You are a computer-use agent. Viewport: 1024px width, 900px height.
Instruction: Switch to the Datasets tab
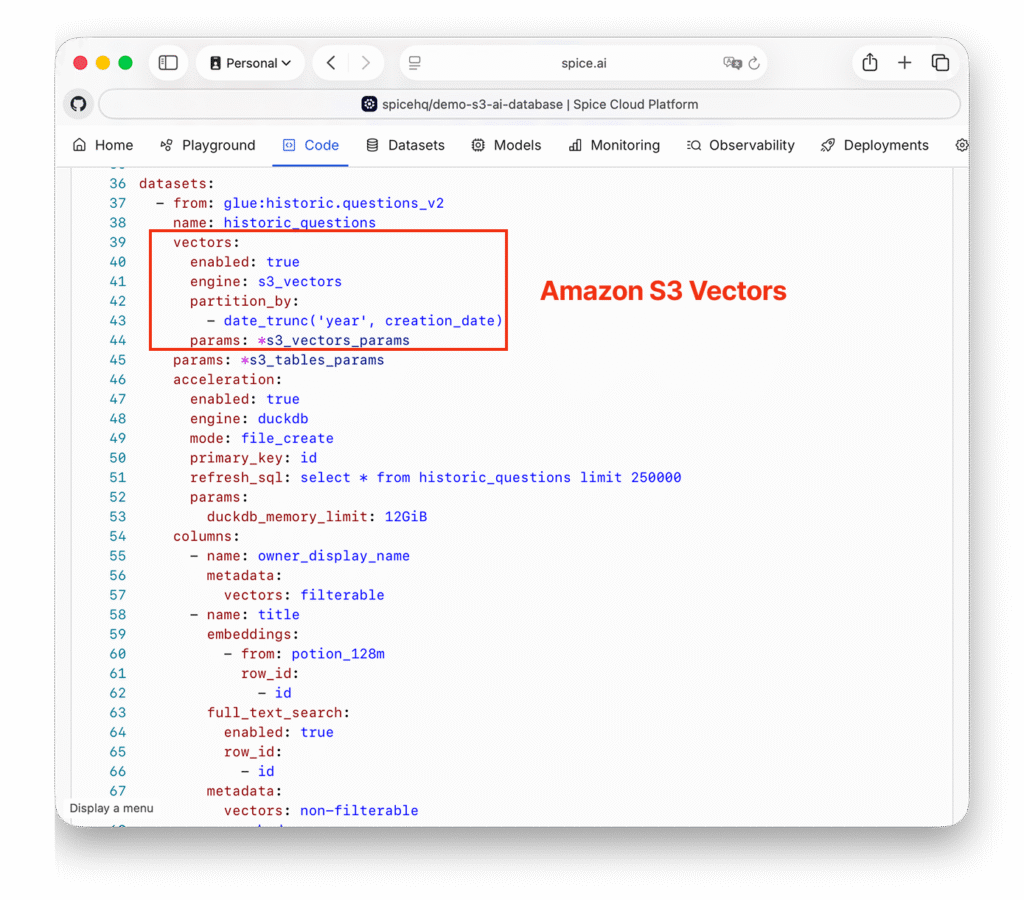405,145
